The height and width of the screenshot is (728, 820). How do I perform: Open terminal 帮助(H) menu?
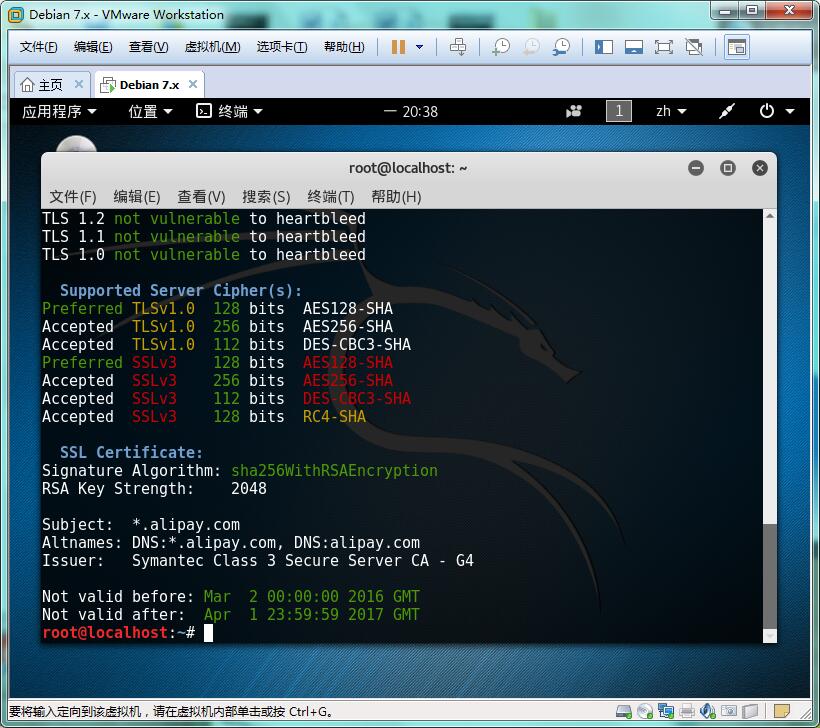[396, 197]
